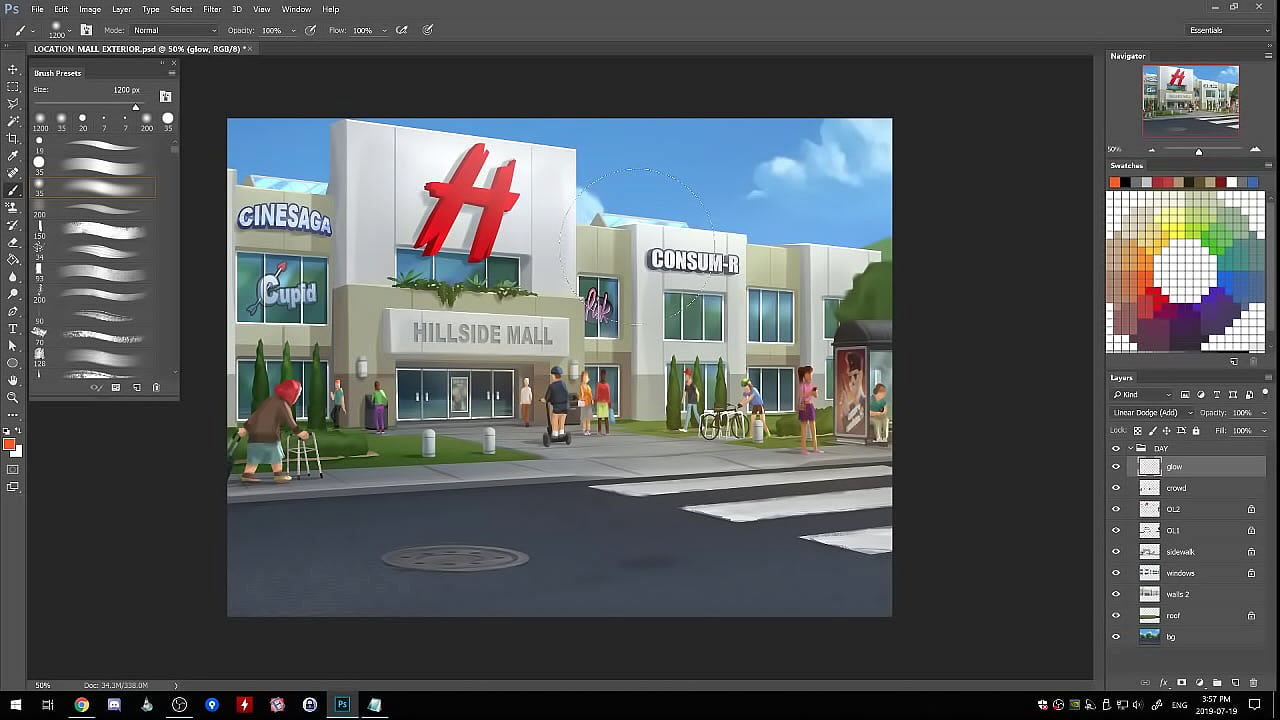Select the Horizontal Type tool

point(13,328)
